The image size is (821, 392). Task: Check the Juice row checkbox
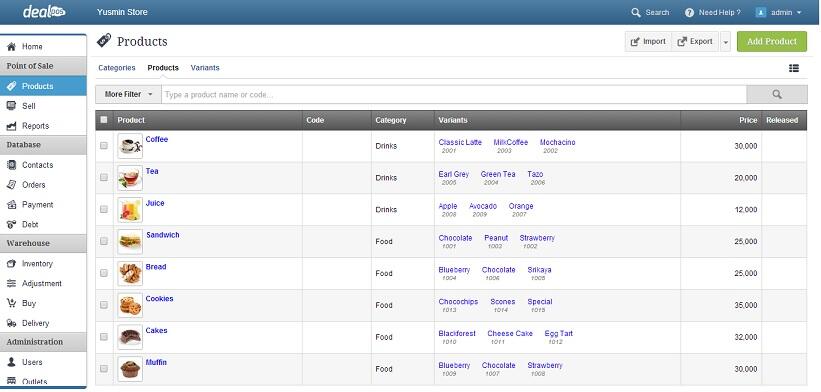click(104, 209)
